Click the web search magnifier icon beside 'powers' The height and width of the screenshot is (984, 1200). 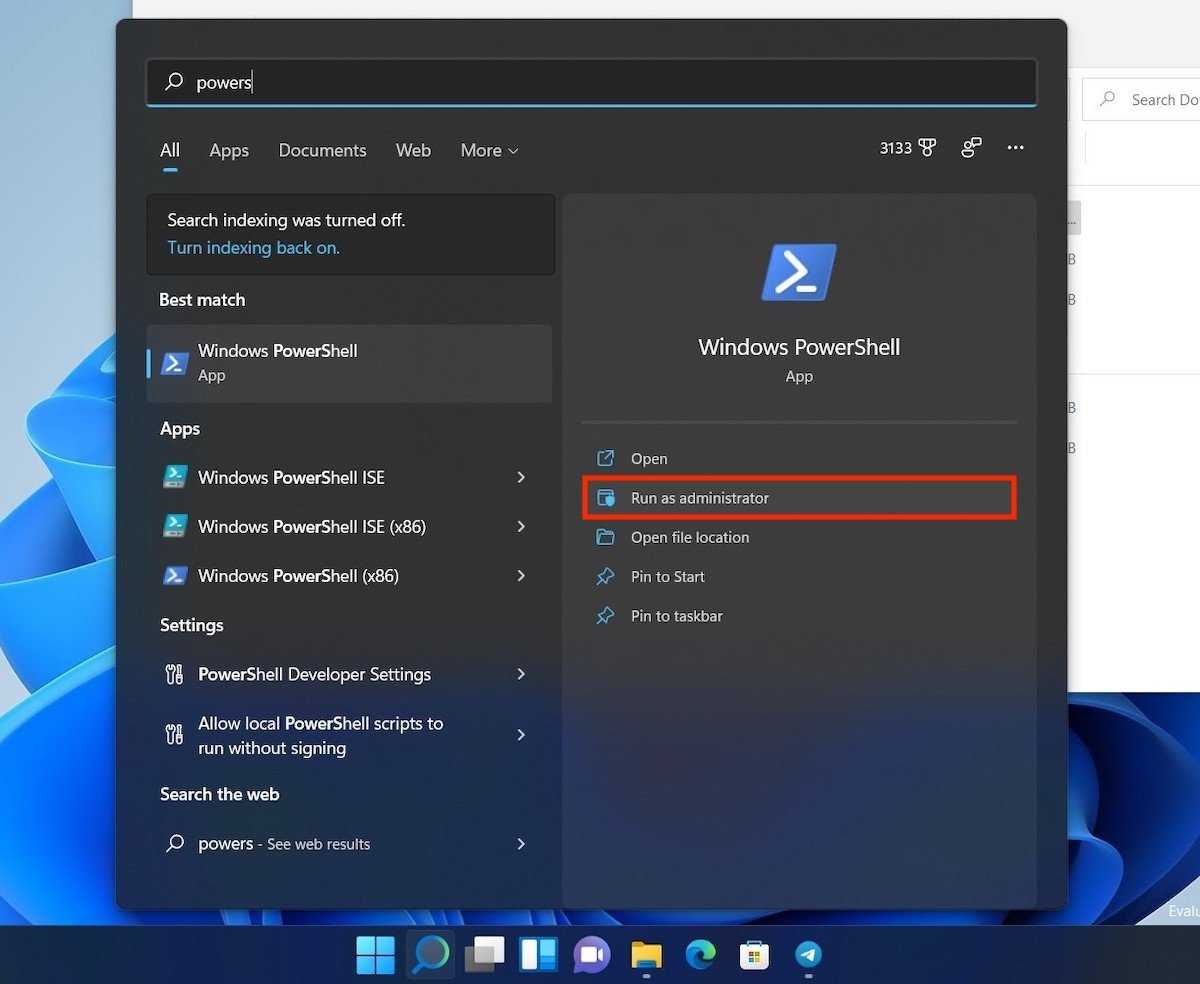click(175, 844)
